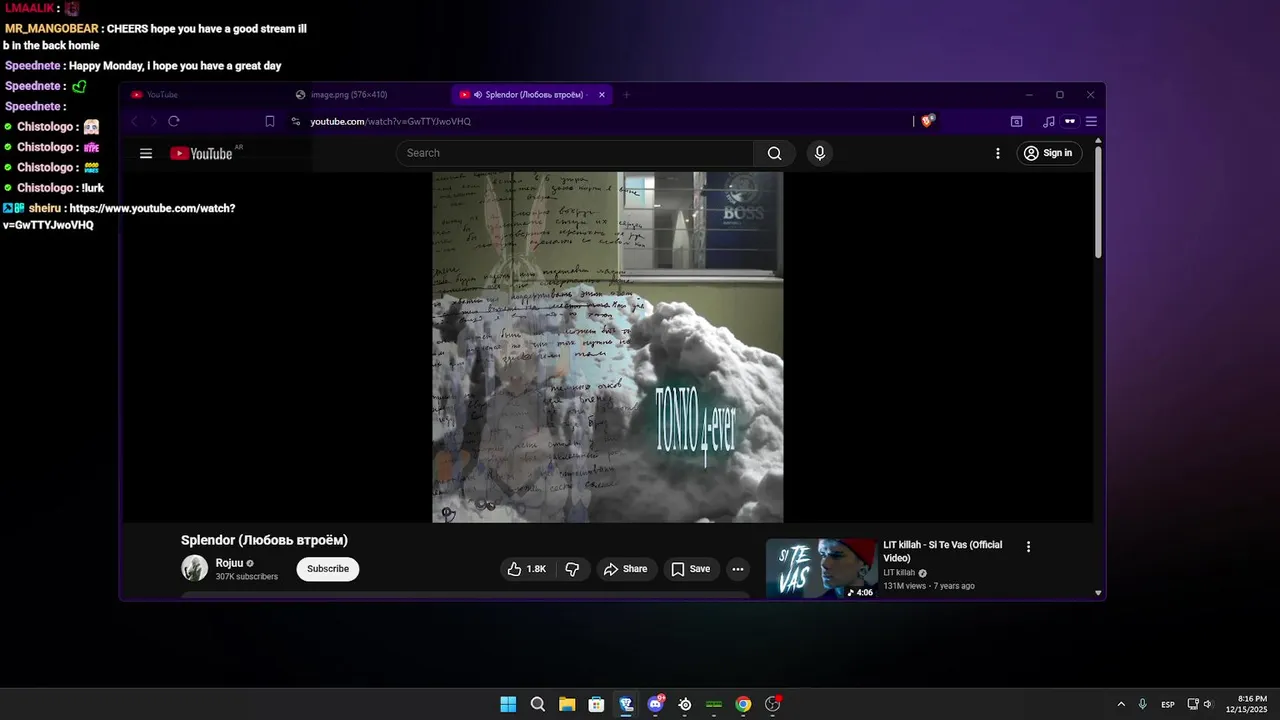View site information icon in address bar
This screenshot has height=720, width=1280.
click(296, 121)
